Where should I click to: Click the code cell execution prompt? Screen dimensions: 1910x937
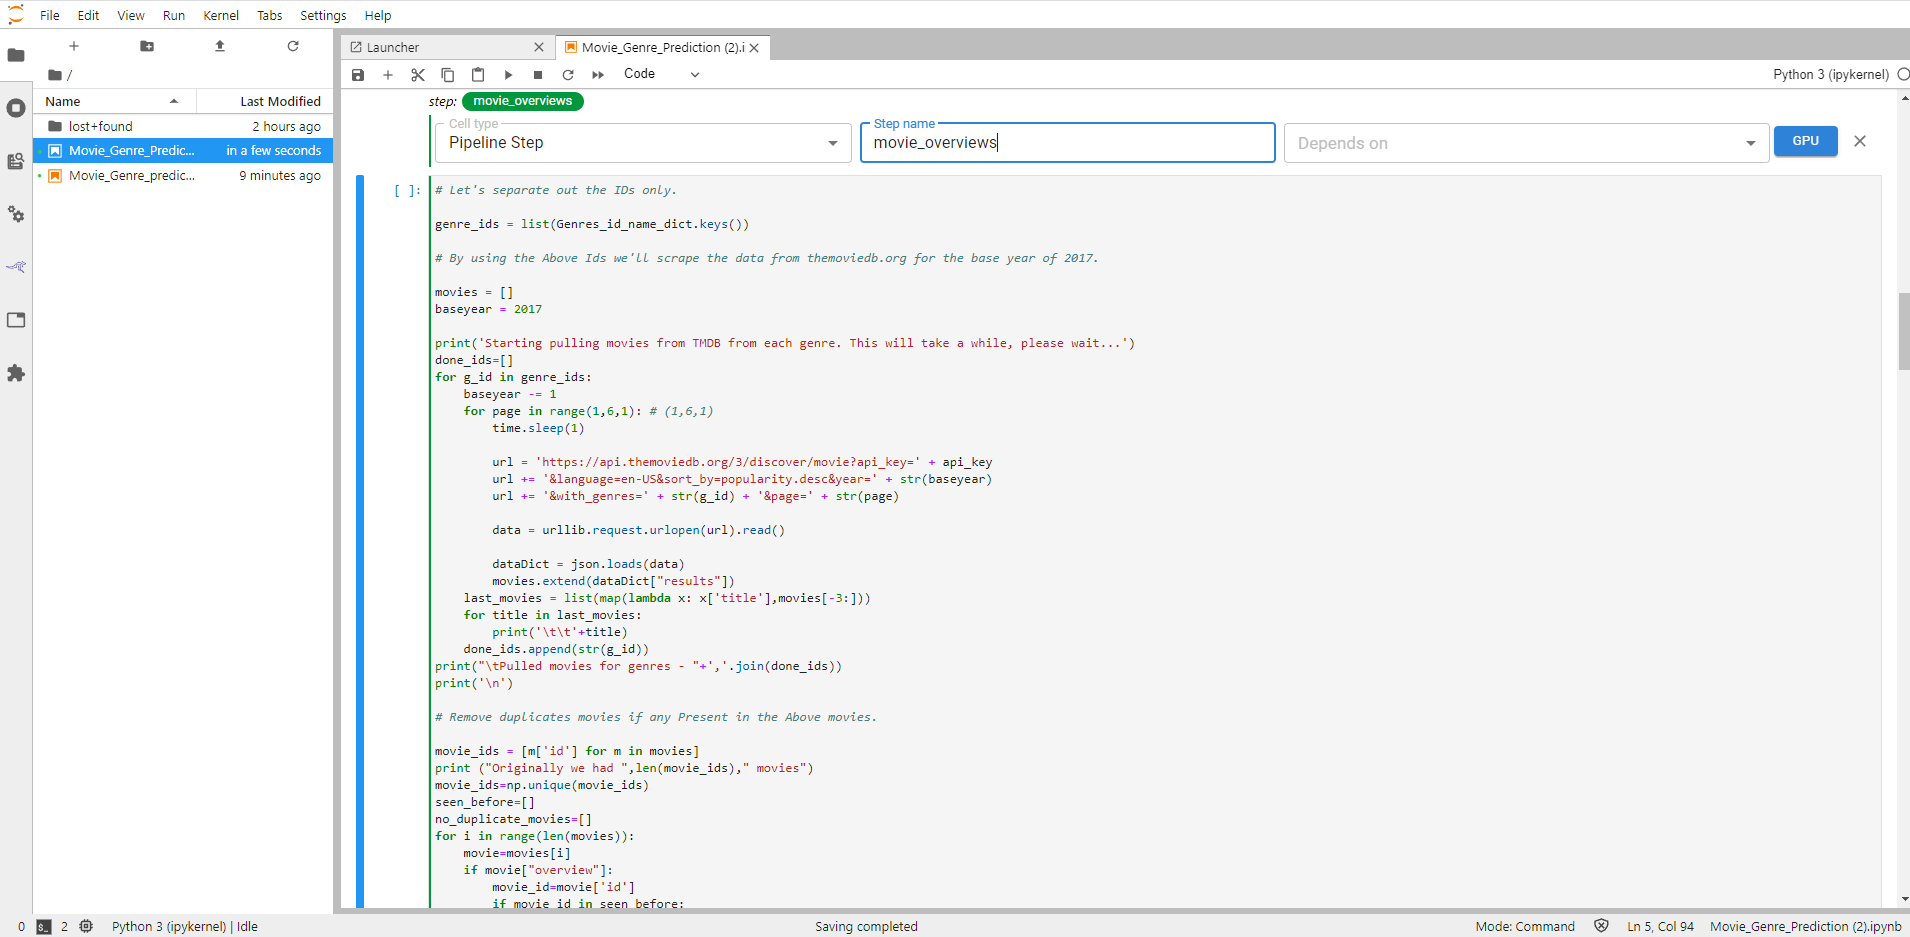pyautogui.click(x=407, y=190)
